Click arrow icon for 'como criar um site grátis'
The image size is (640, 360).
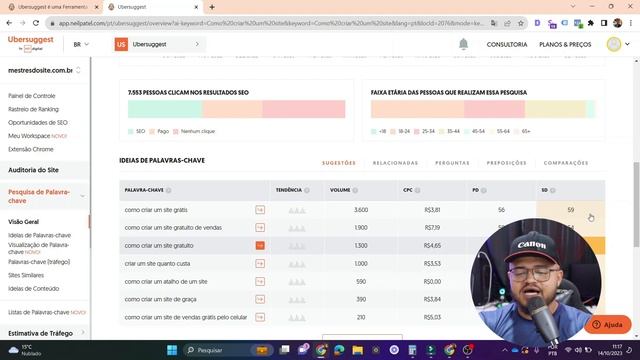(x=260, y=210)
